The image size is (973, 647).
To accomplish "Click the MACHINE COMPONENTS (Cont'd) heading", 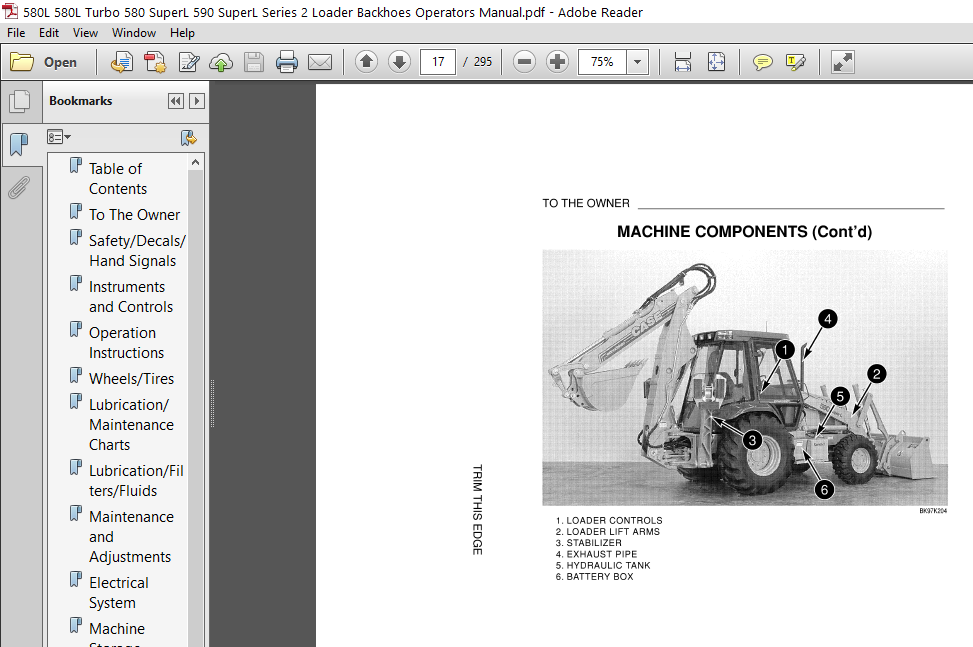I will (745, 231).
